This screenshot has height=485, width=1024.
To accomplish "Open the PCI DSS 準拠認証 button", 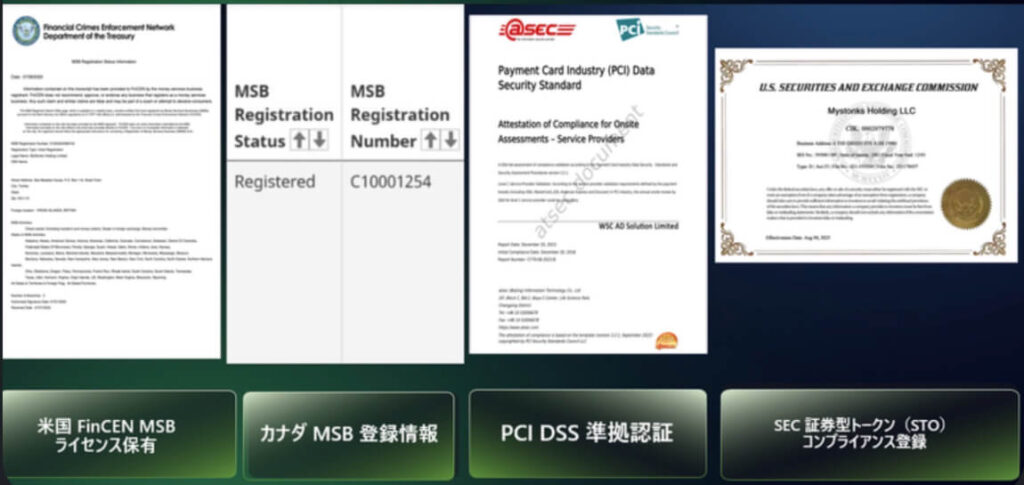I will click(x=587, y=434).
